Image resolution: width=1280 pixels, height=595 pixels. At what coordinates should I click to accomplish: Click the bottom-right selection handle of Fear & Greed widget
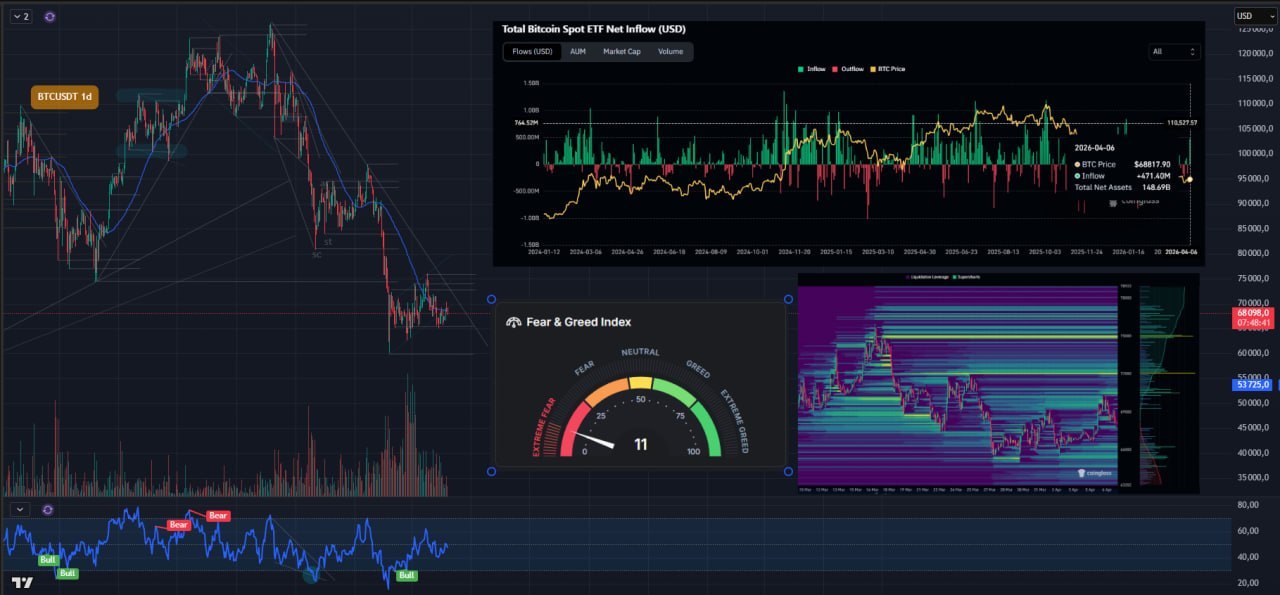(788, 471)
